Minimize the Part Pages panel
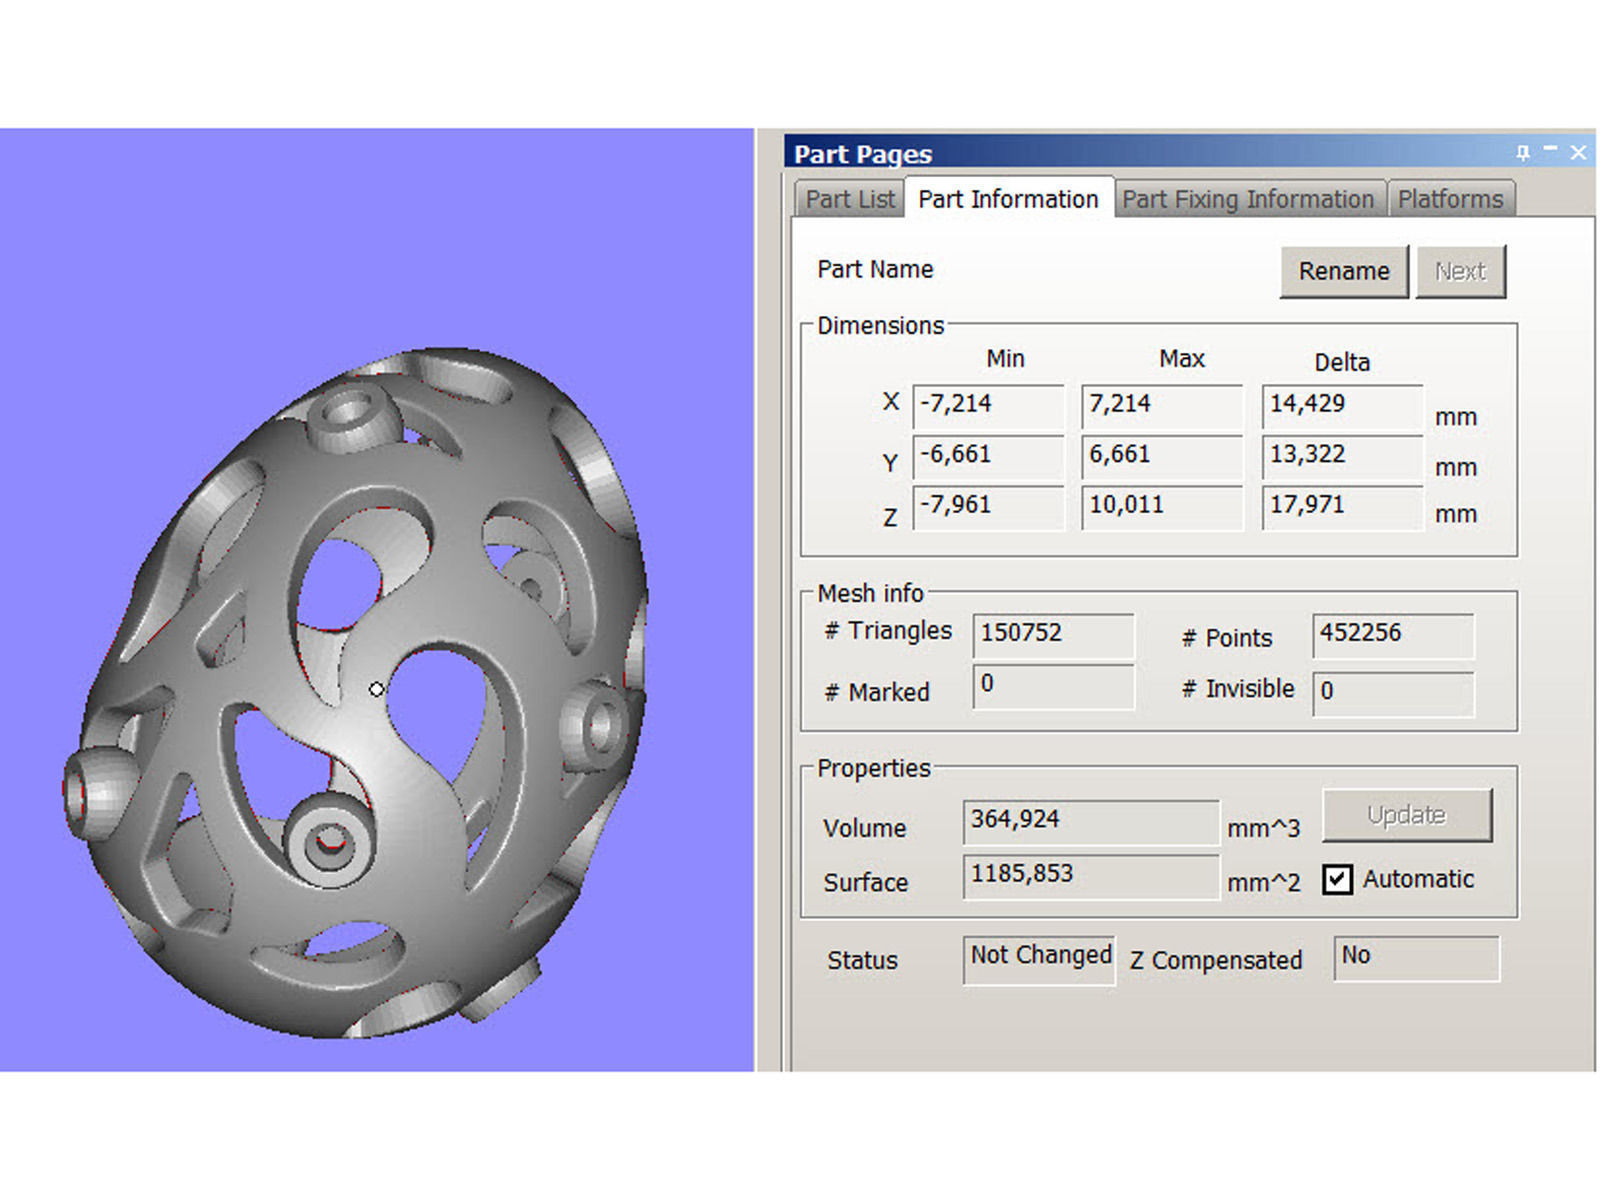This screenshot has height=1200, width=1600. (x=1550, y=151)
